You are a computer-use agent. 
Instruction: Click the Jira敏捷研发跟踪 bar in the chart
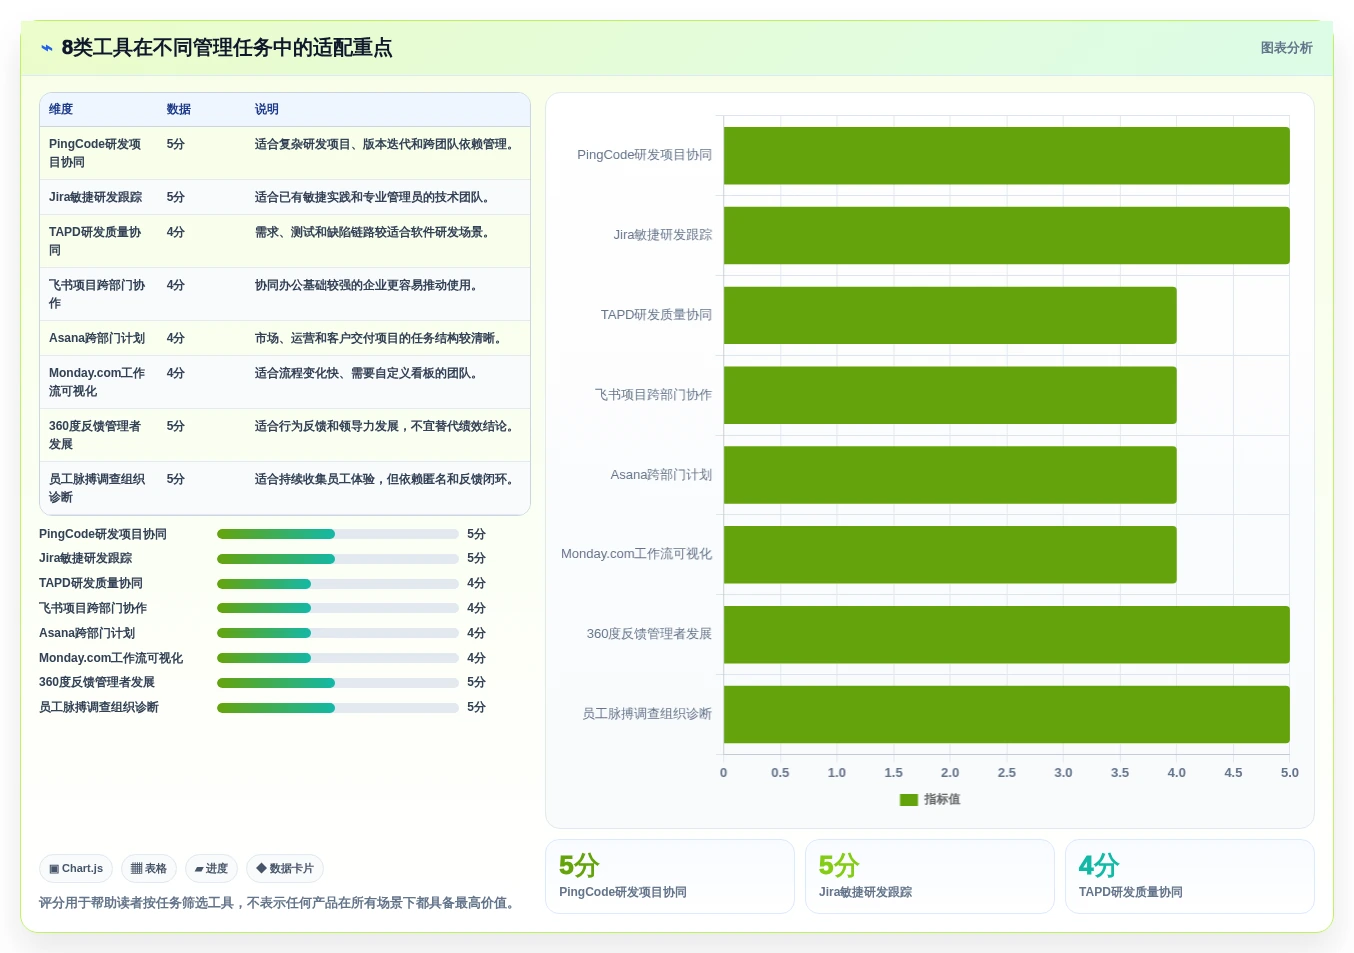1007,235
